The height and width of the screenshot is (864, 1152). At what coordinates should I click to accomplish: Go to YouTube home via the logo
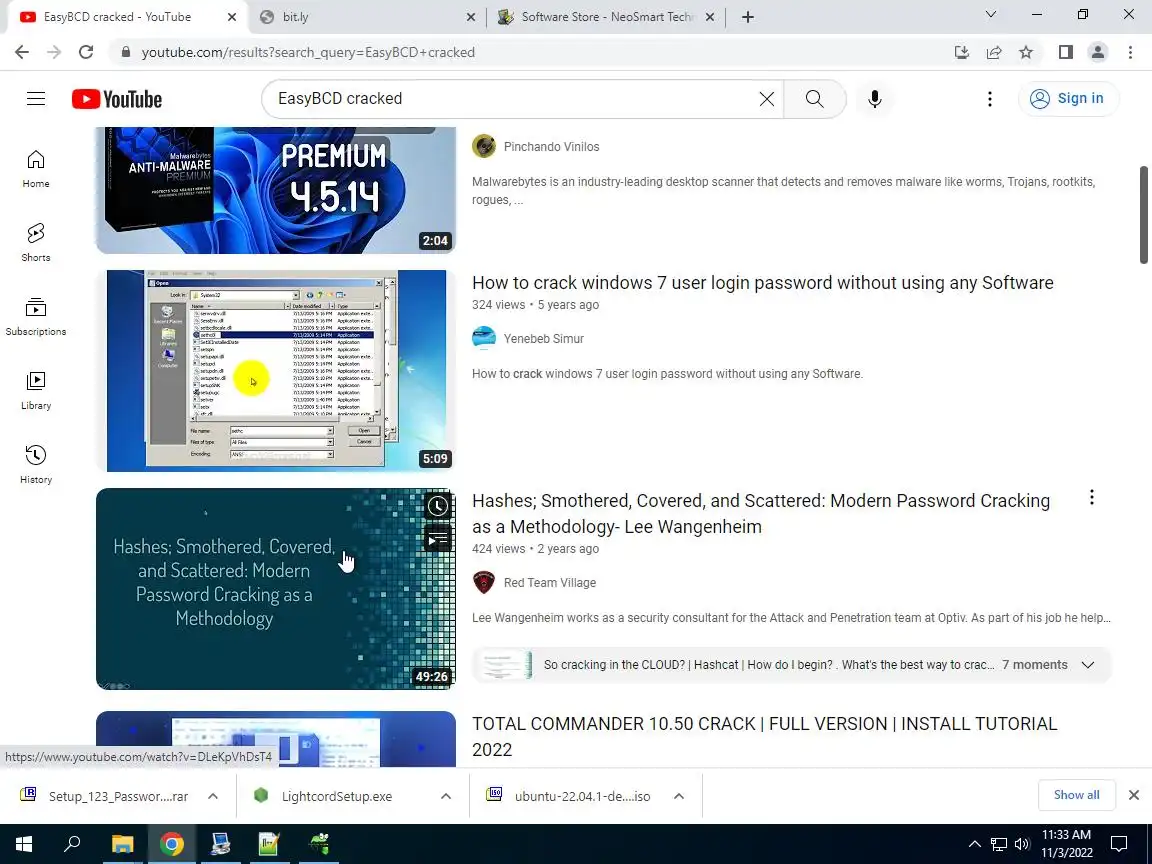tap(117, 98)
